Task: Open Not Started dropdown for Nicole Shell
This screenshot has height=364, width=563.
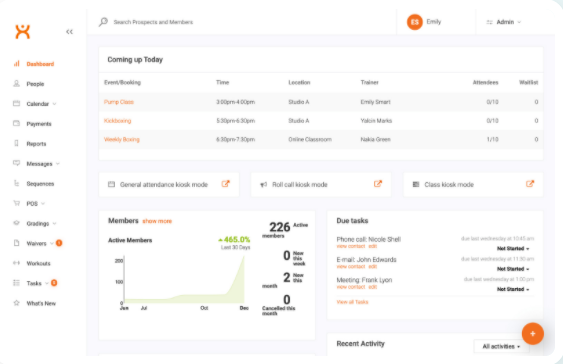Action: point(513,248)
